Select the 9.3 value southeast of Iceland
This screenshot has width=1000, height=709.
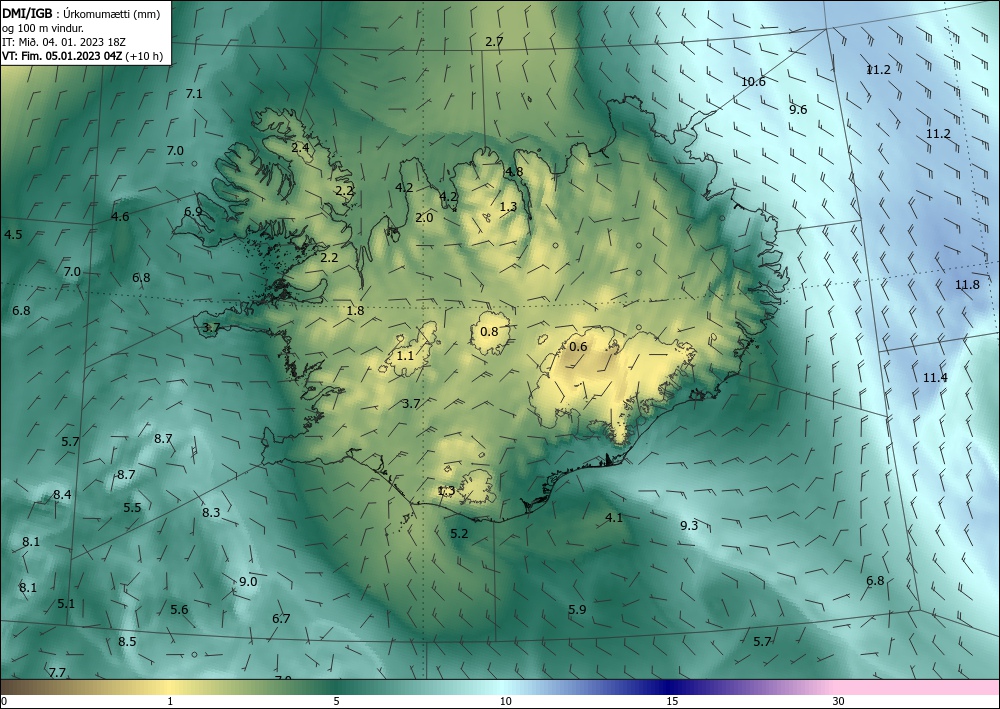[689, 525]
